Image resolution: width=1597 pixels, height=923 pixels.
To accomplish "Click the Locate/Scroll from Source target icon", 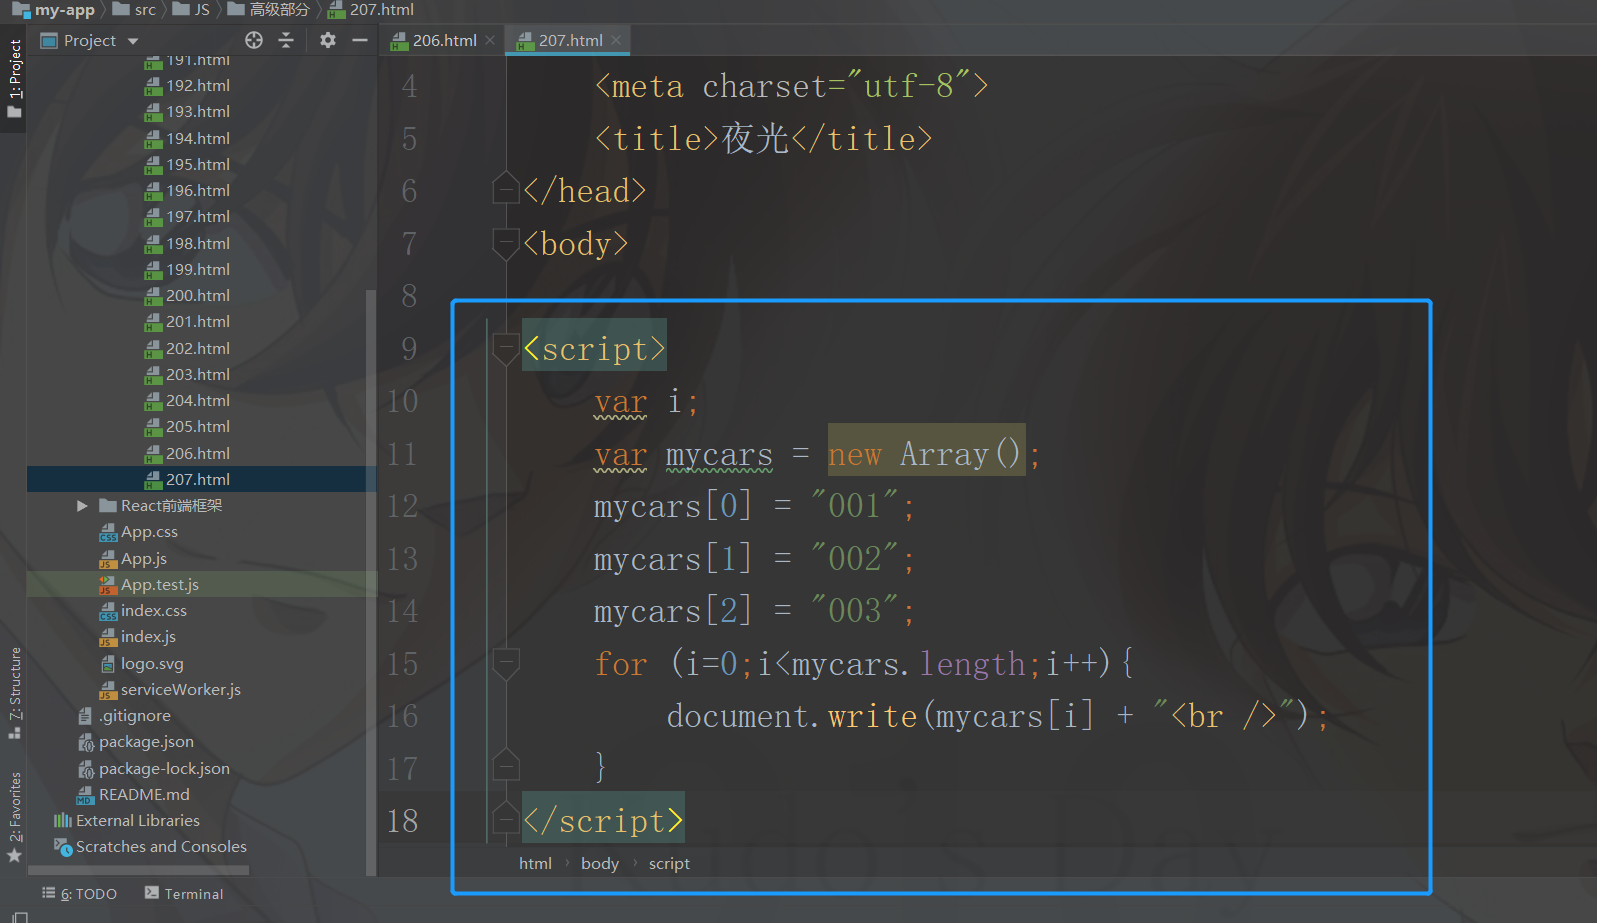I will pyautogui.click(x=254, y=40).
